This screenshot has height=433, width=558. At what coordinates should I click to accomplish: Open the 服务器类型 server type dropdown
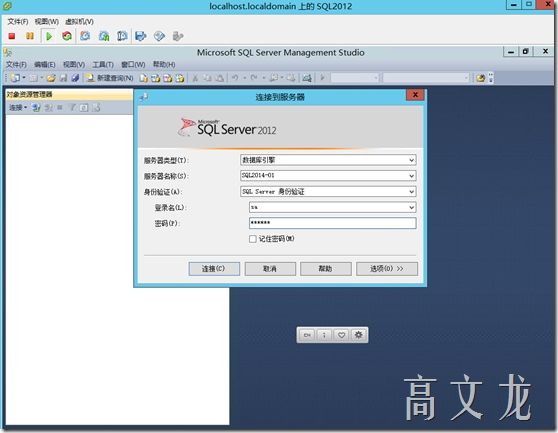[x=411, y=160]
